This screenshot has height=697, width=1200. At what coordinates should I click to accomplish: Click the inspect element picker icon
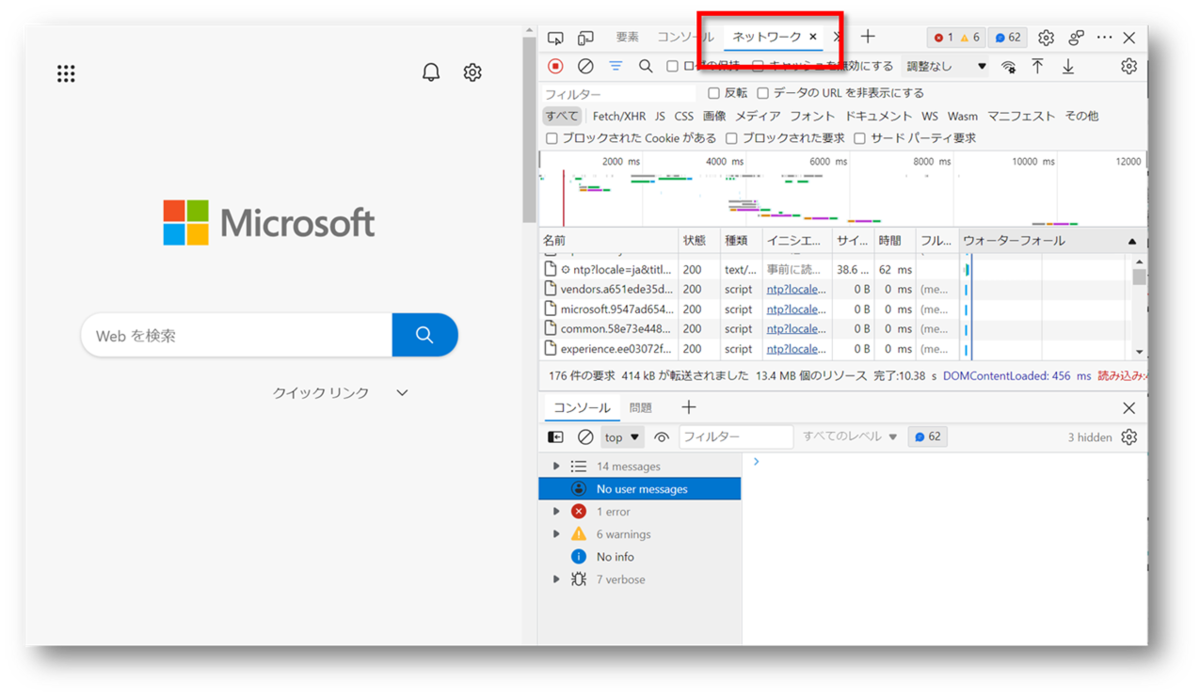[556, 38]
